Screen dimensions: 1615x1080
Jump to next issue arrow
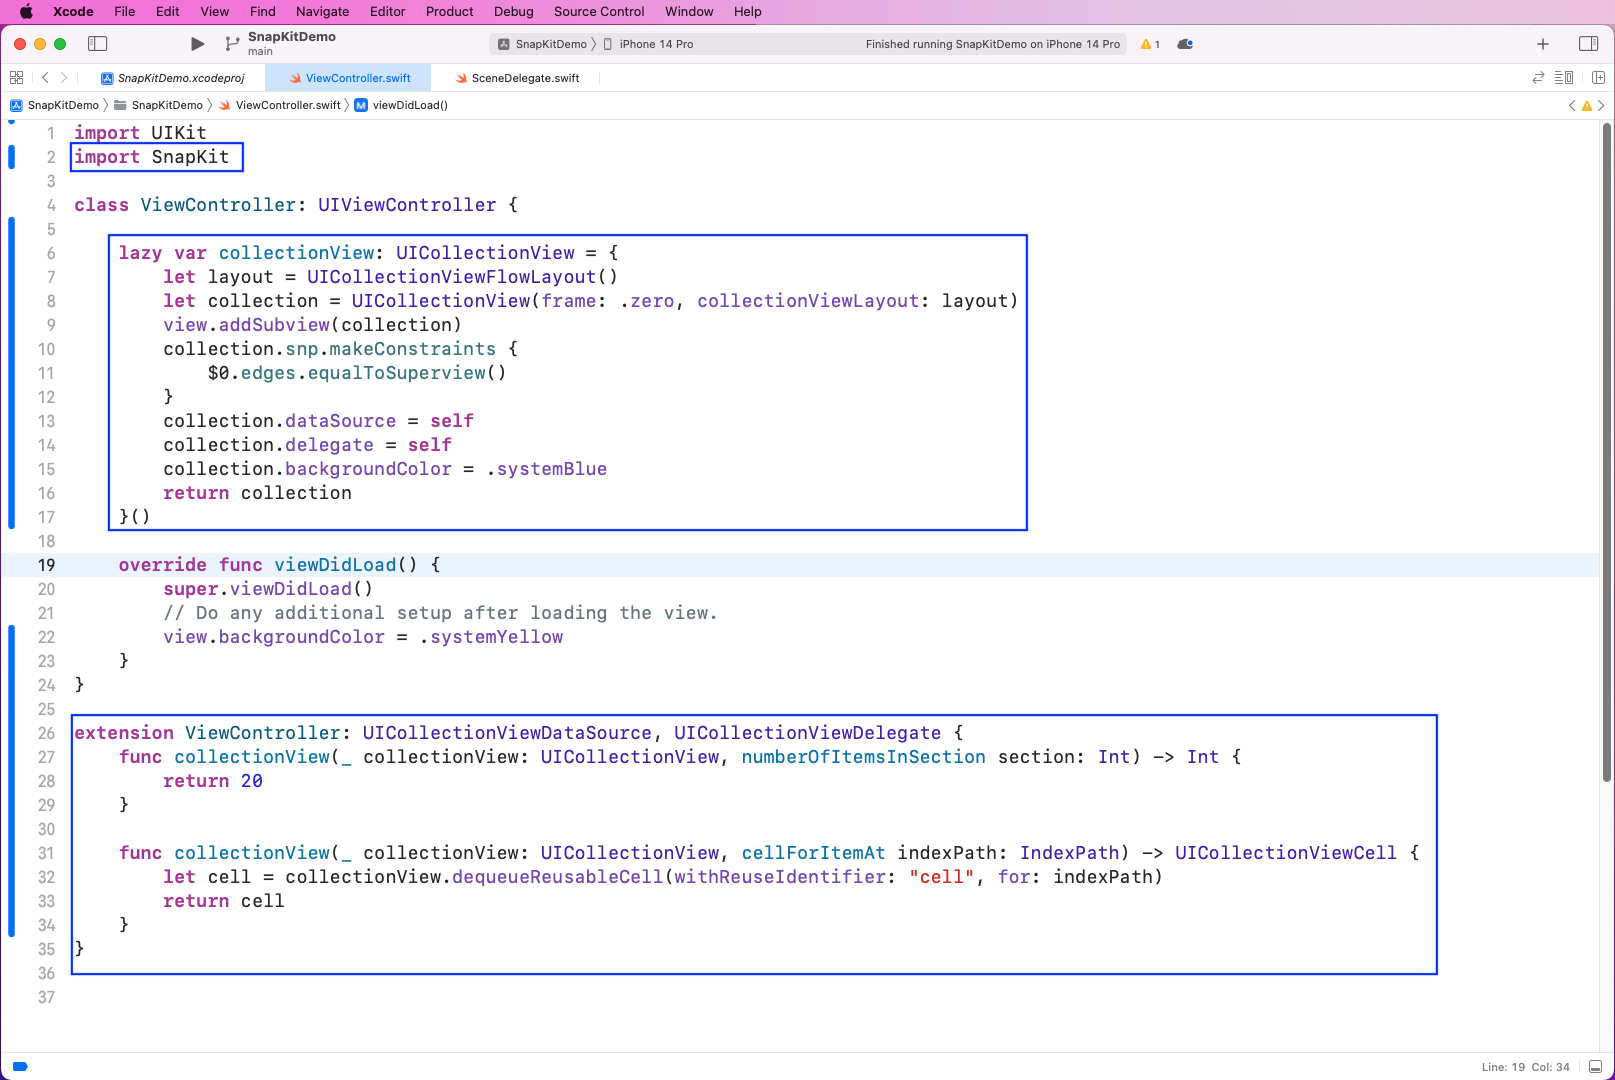point(1601,105)
